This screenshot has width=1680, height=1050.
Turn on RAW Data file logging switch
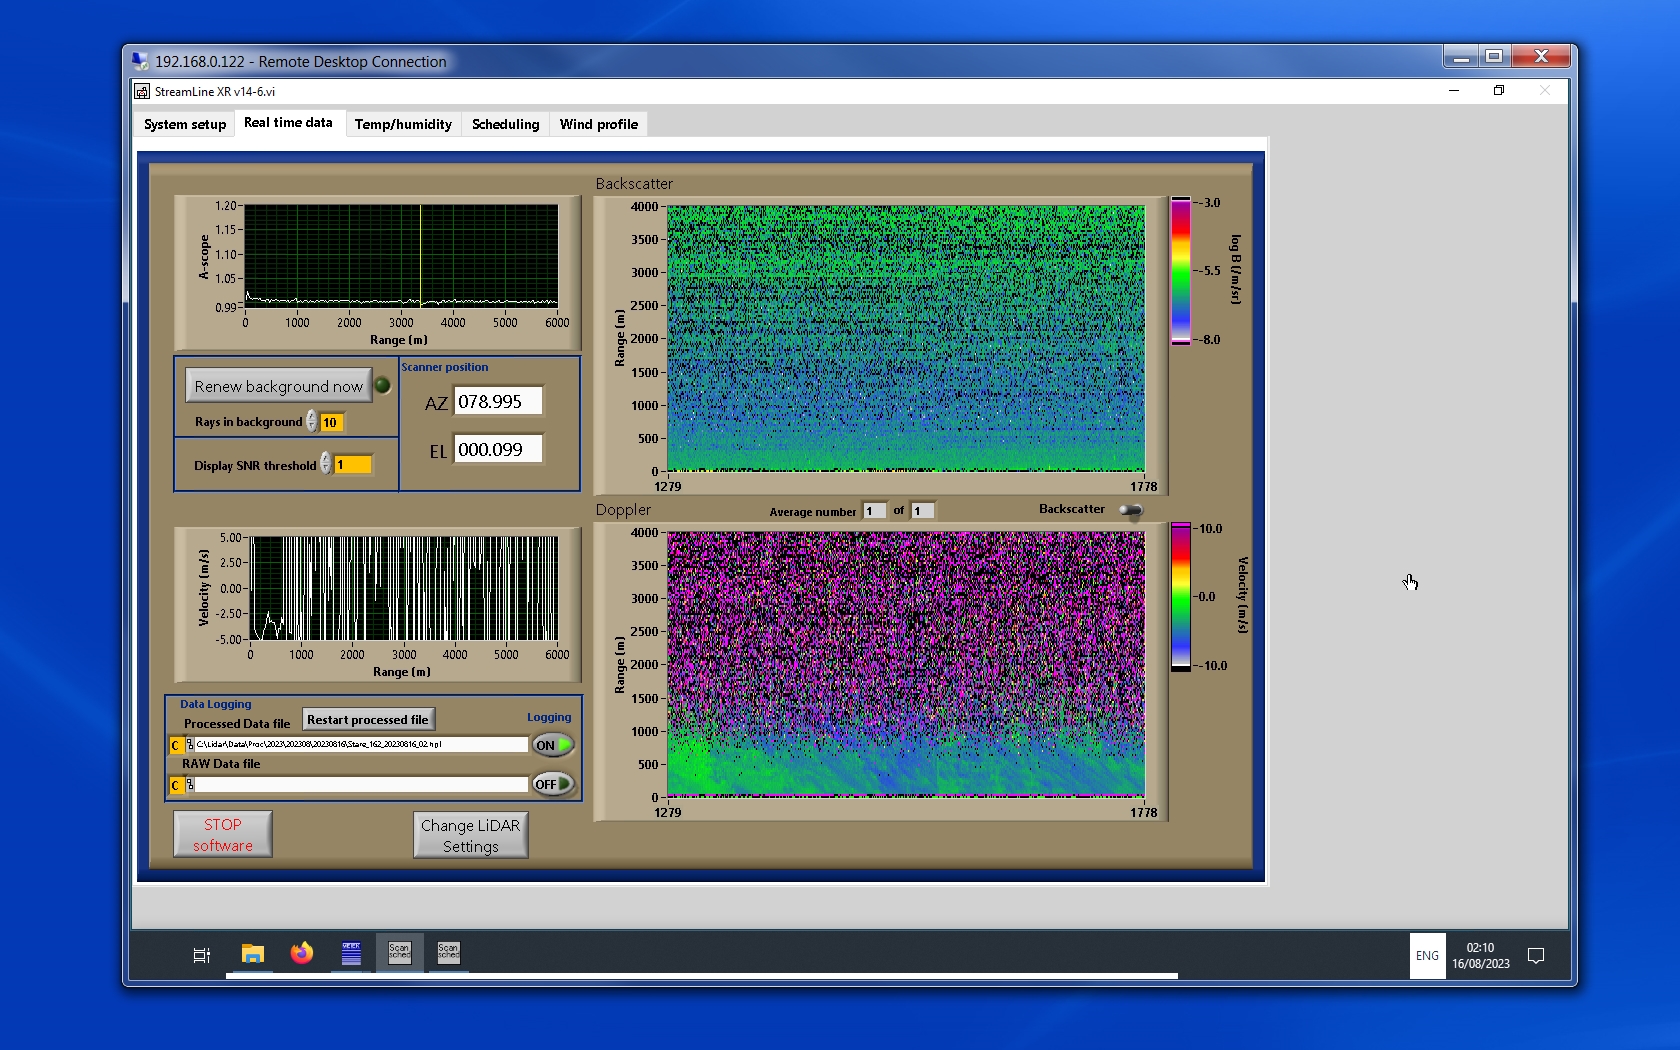[x=553, y=785]
